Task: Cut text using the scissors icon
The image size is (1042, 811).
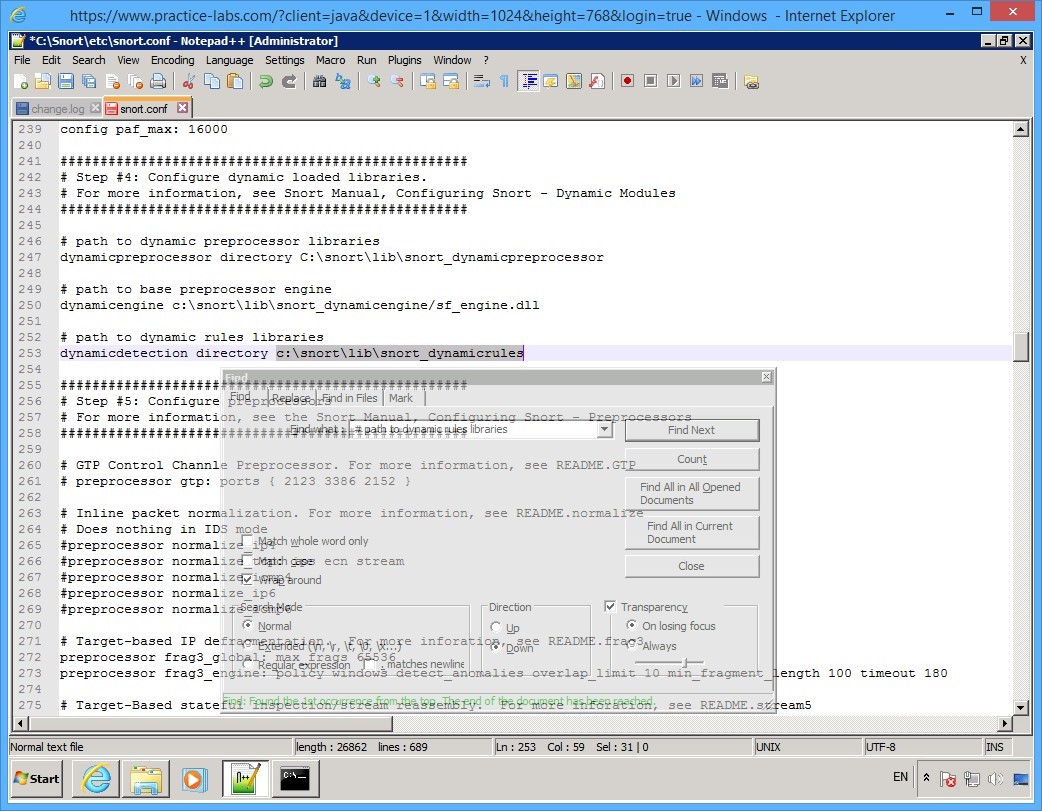Action: click(x=188, y=81)
